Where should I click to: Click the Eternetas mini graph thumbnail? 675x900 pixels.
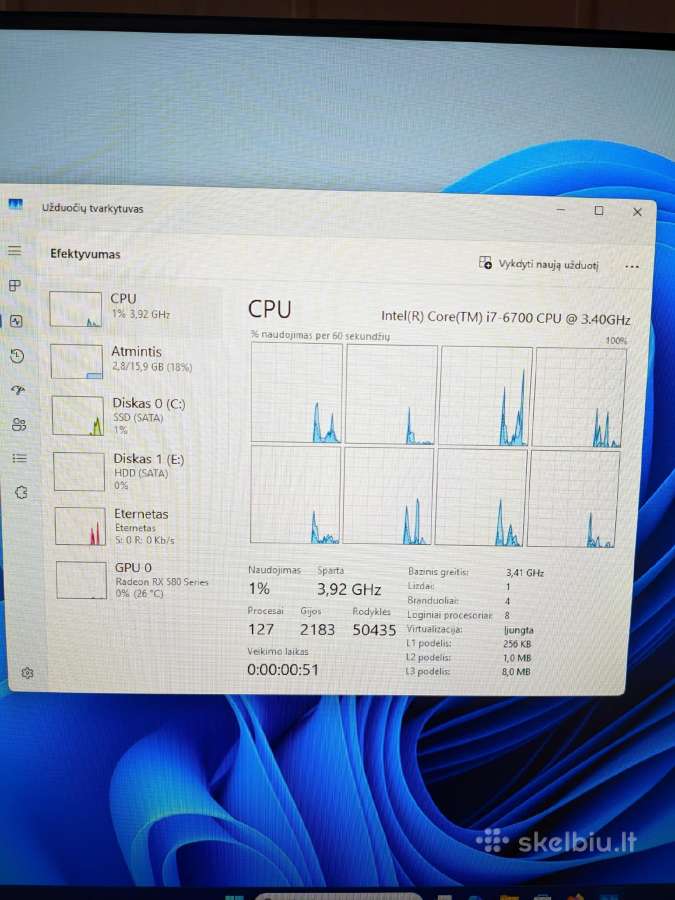pyautogui.click(x=80, y=526)
